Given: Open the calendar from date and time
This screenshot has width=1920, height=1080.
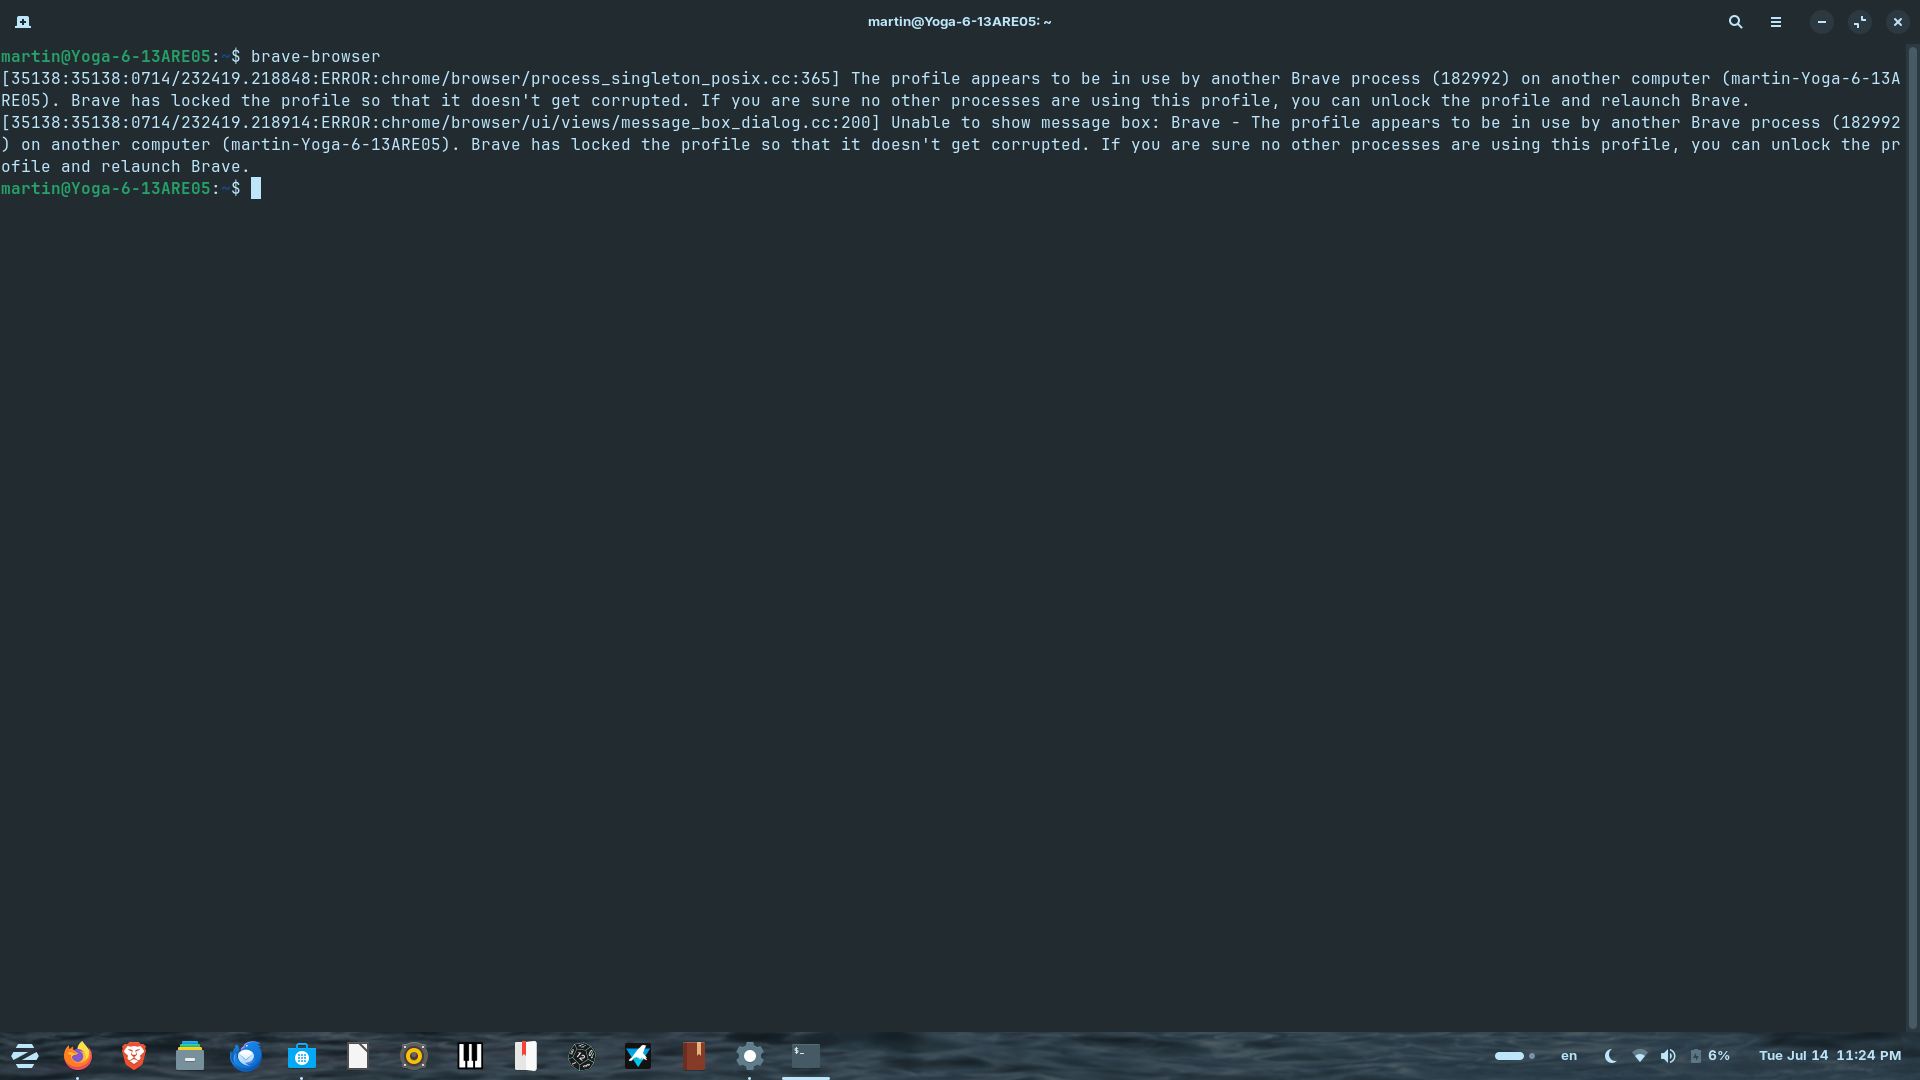Looking at the screenshot, I should click(x=1830, y=1056).
